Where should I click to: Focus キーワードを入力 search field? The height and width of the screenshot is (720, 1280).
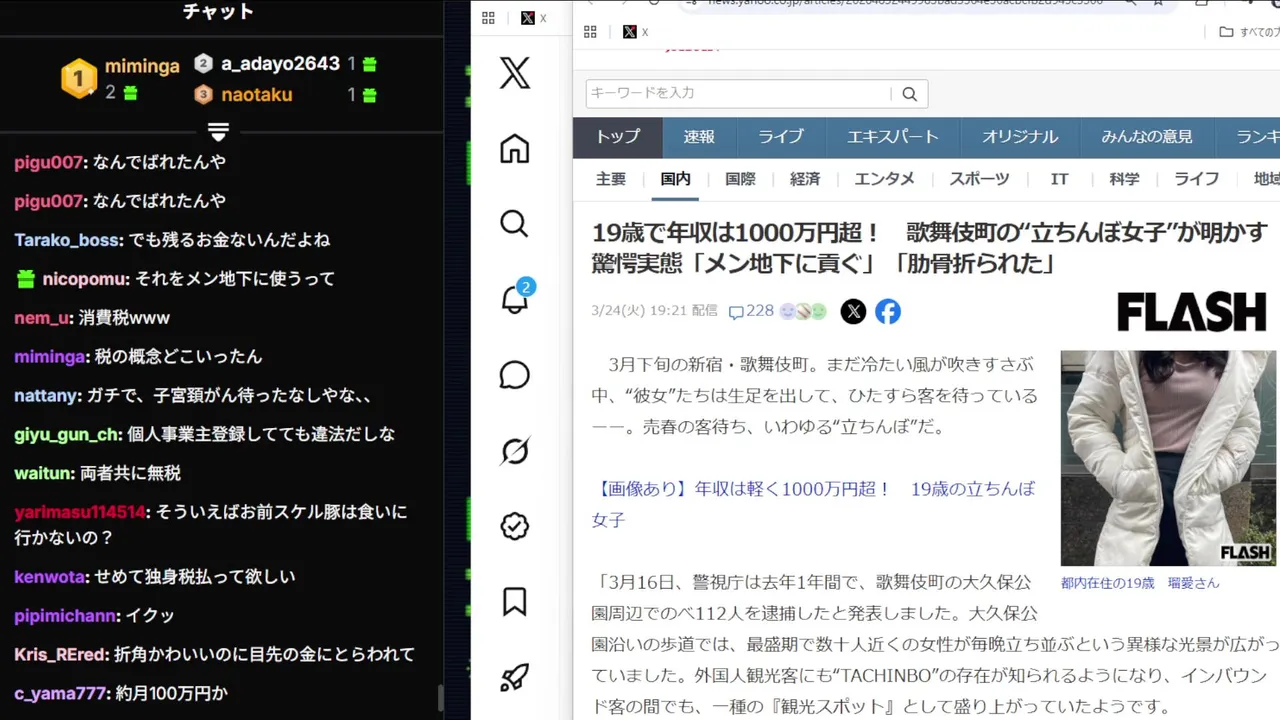tap(738, 94)
